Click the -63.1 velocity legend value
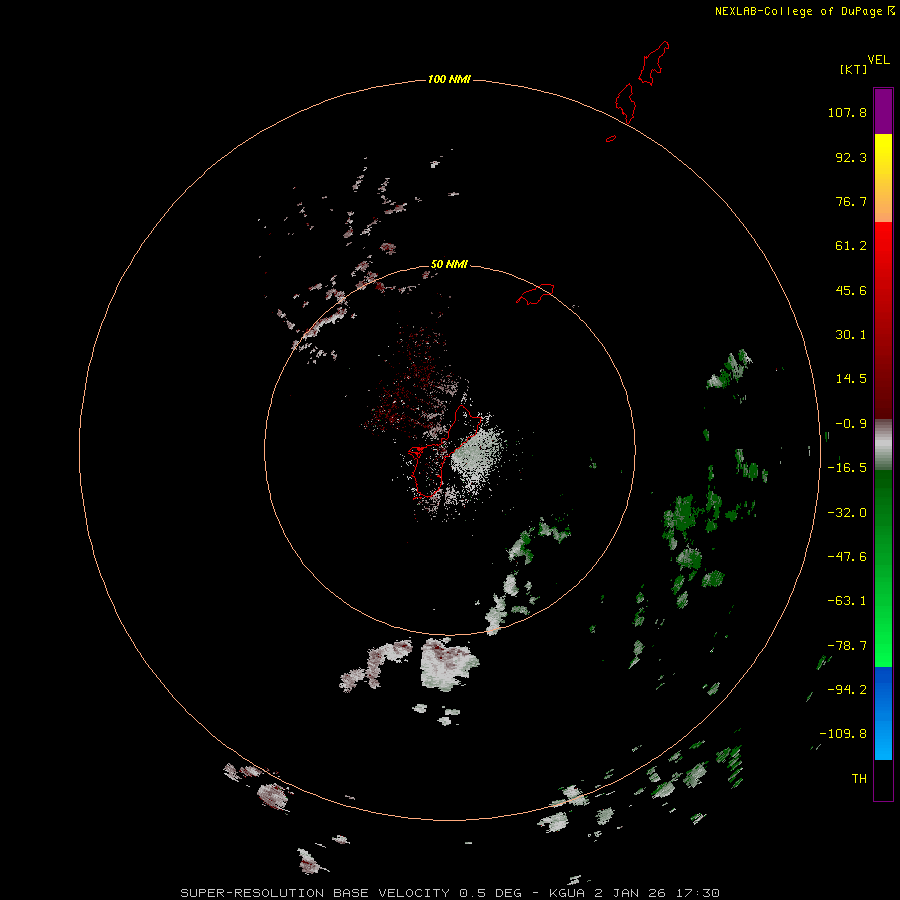 point(847,601)
